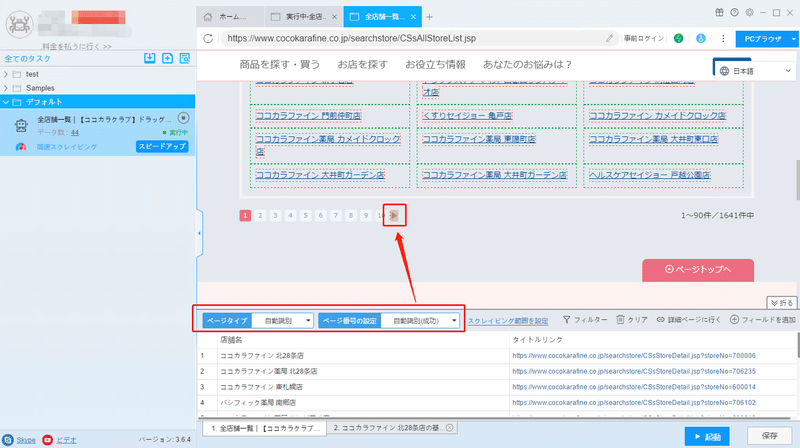This screenshot has height=448, width=800.
Task: Click the 料金を払うに行く link
Action: click(77, 46)
